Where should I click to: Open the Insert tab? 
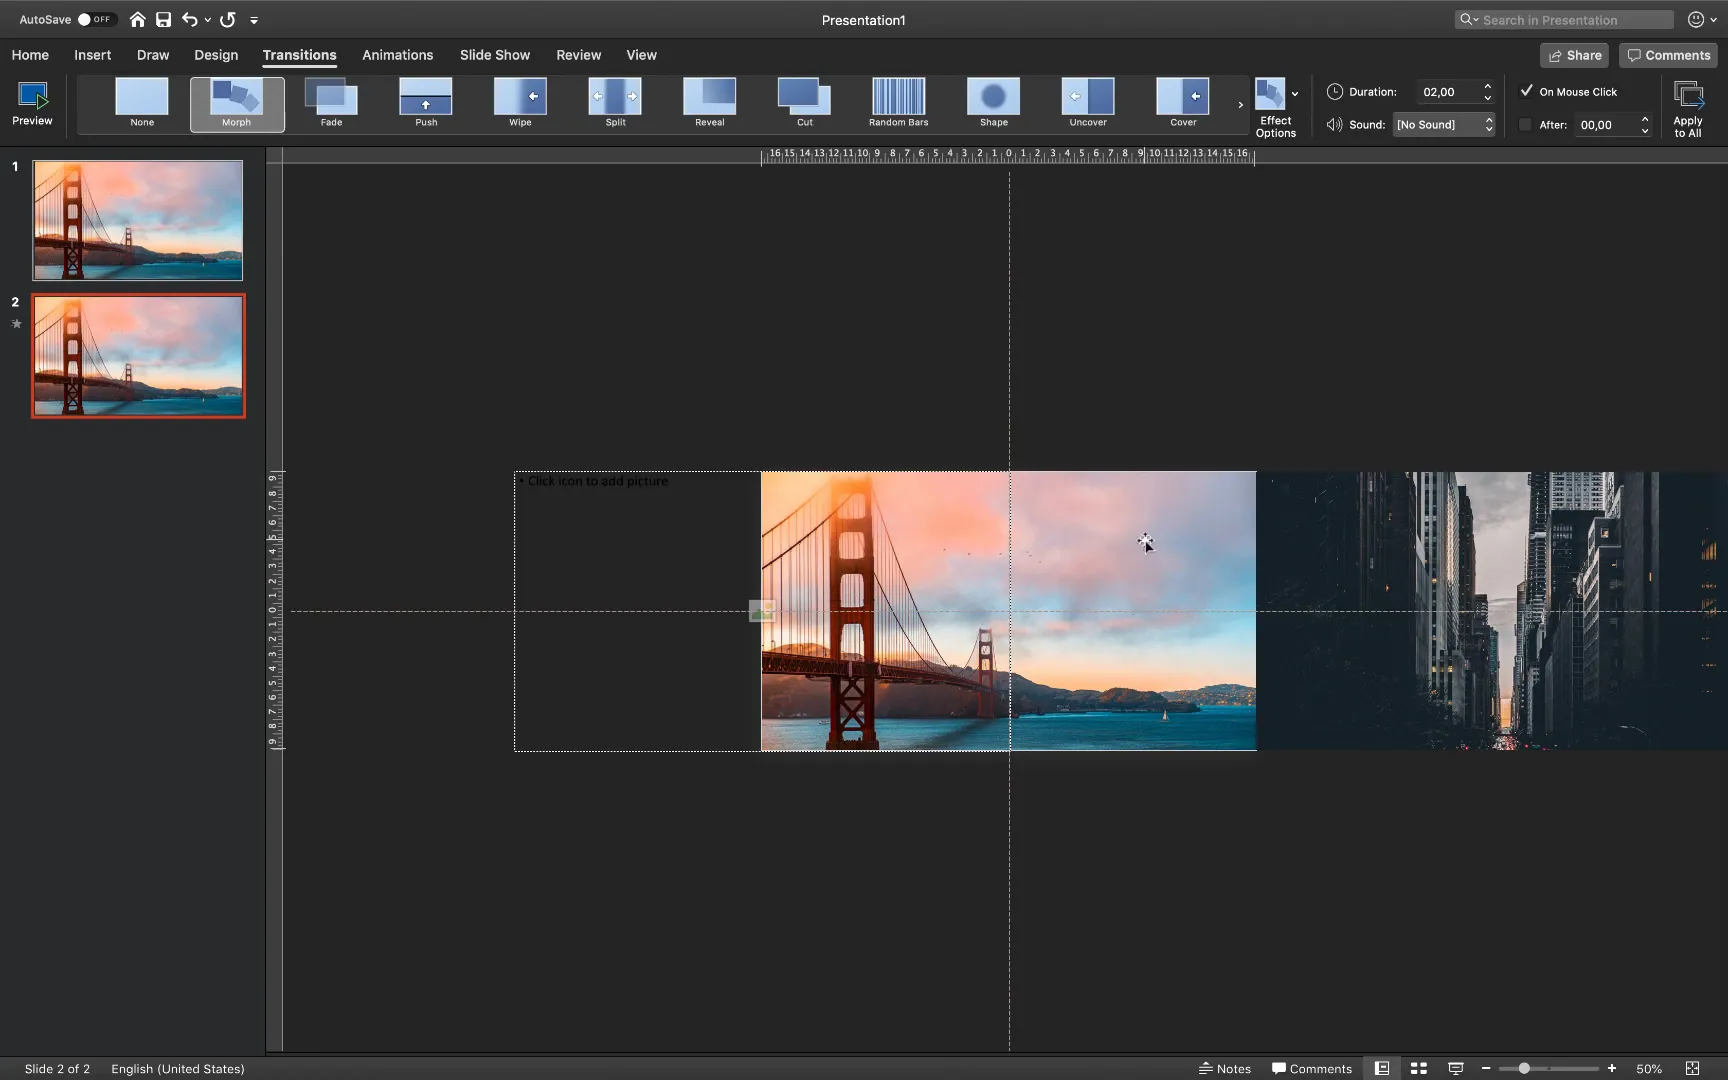tap(92, 55)
